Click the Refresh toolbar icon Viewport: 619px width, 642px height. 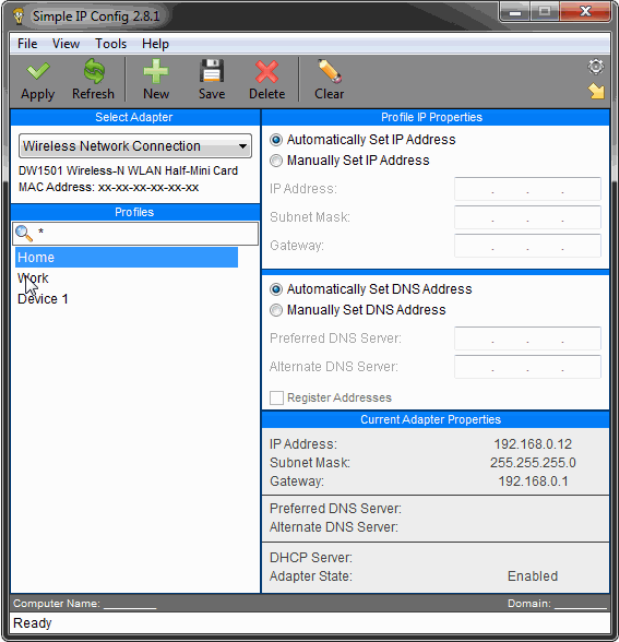(94, 71)
